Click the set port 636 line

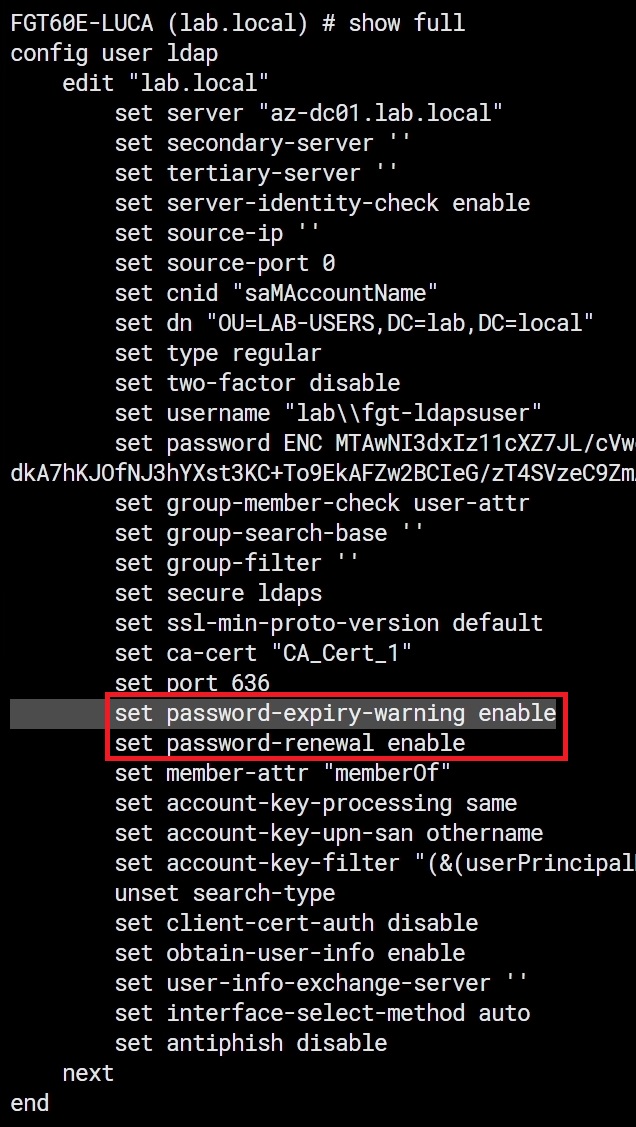pyautogui.click(x=192, y=683)
